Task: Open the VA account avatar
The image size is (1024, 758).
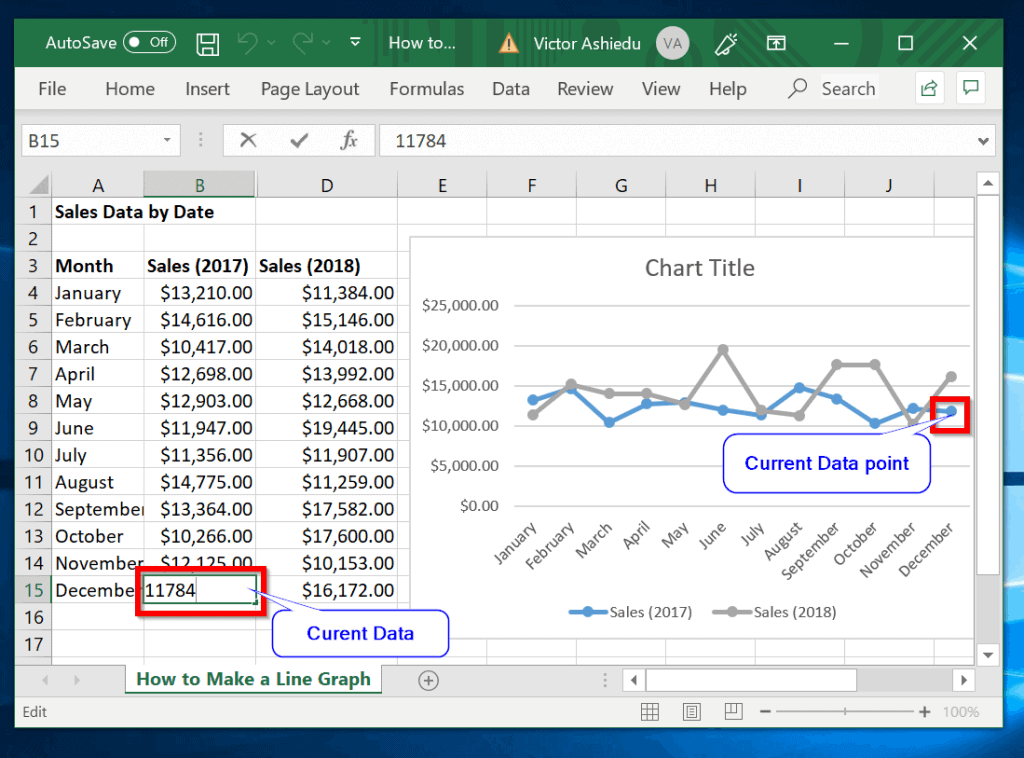Action: click(x=672, y=43)
